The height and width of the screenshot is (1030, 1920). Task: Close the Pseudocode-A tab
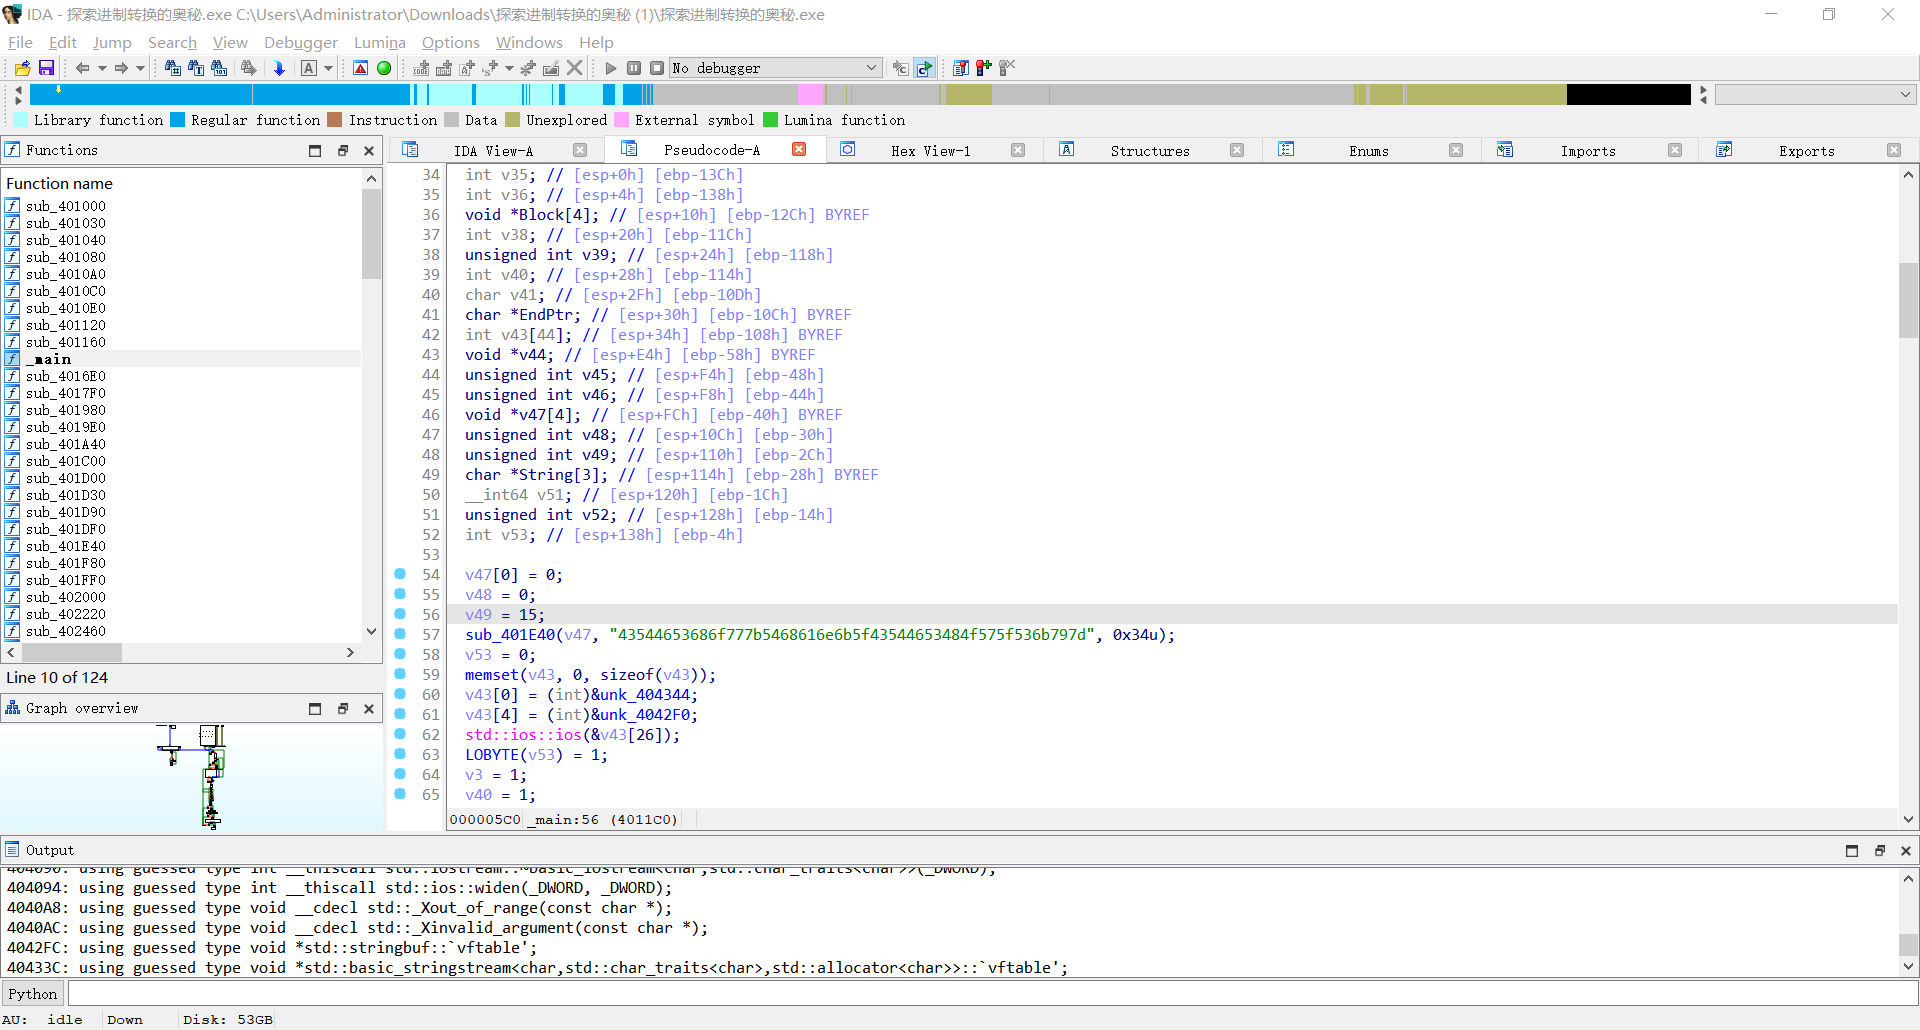point(799,149)
